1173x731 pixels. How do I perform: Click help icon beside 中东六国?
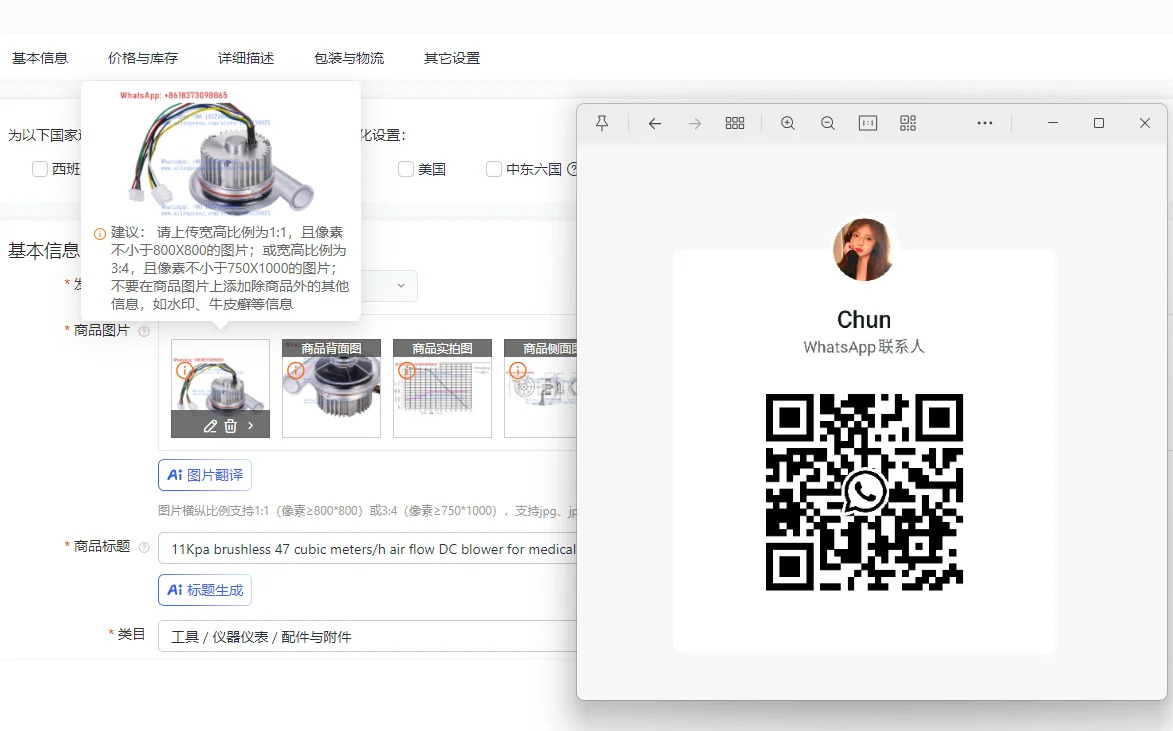[572, 169]
